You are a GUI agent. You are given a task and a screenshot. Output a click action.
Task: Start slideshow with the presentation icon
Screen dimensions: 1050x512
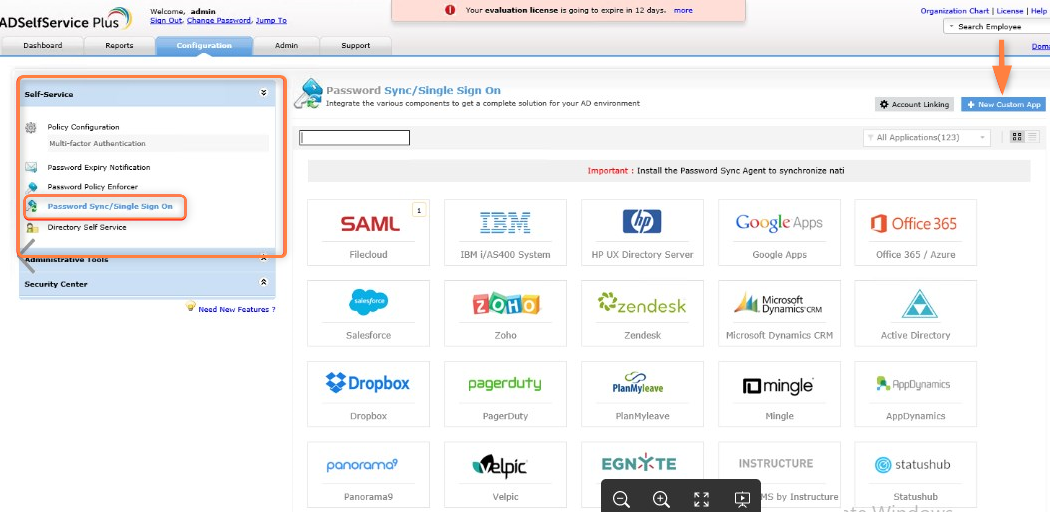point(742,499)
